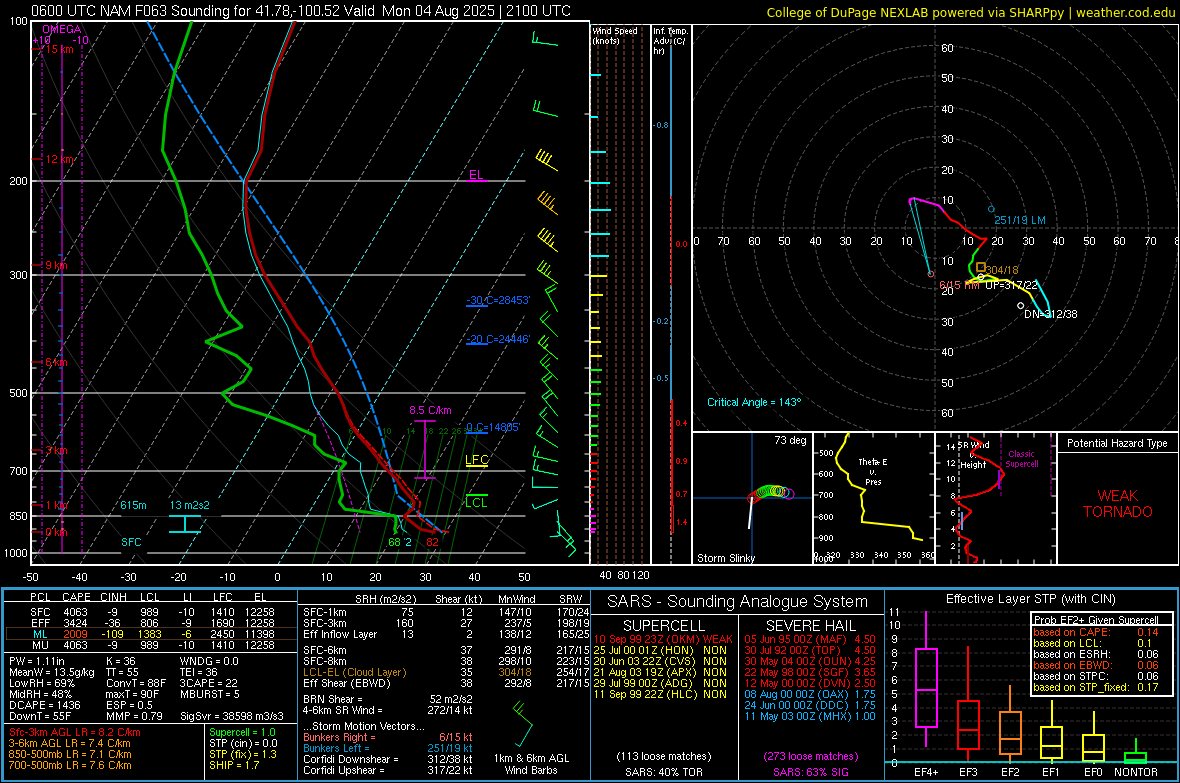1180x783 pixels.
Task: Click '1km & 6km AGL Wind Barbs' caption
Action: pos(531,764)
